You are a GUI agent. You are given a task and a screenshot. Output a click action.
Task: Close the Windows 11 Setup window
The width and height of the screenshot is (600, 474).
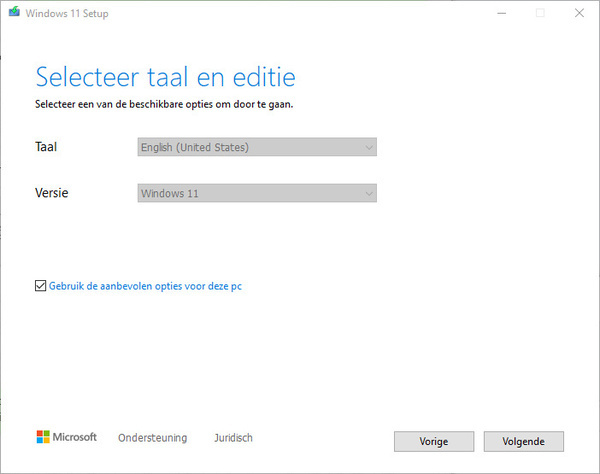pos(579,13)
